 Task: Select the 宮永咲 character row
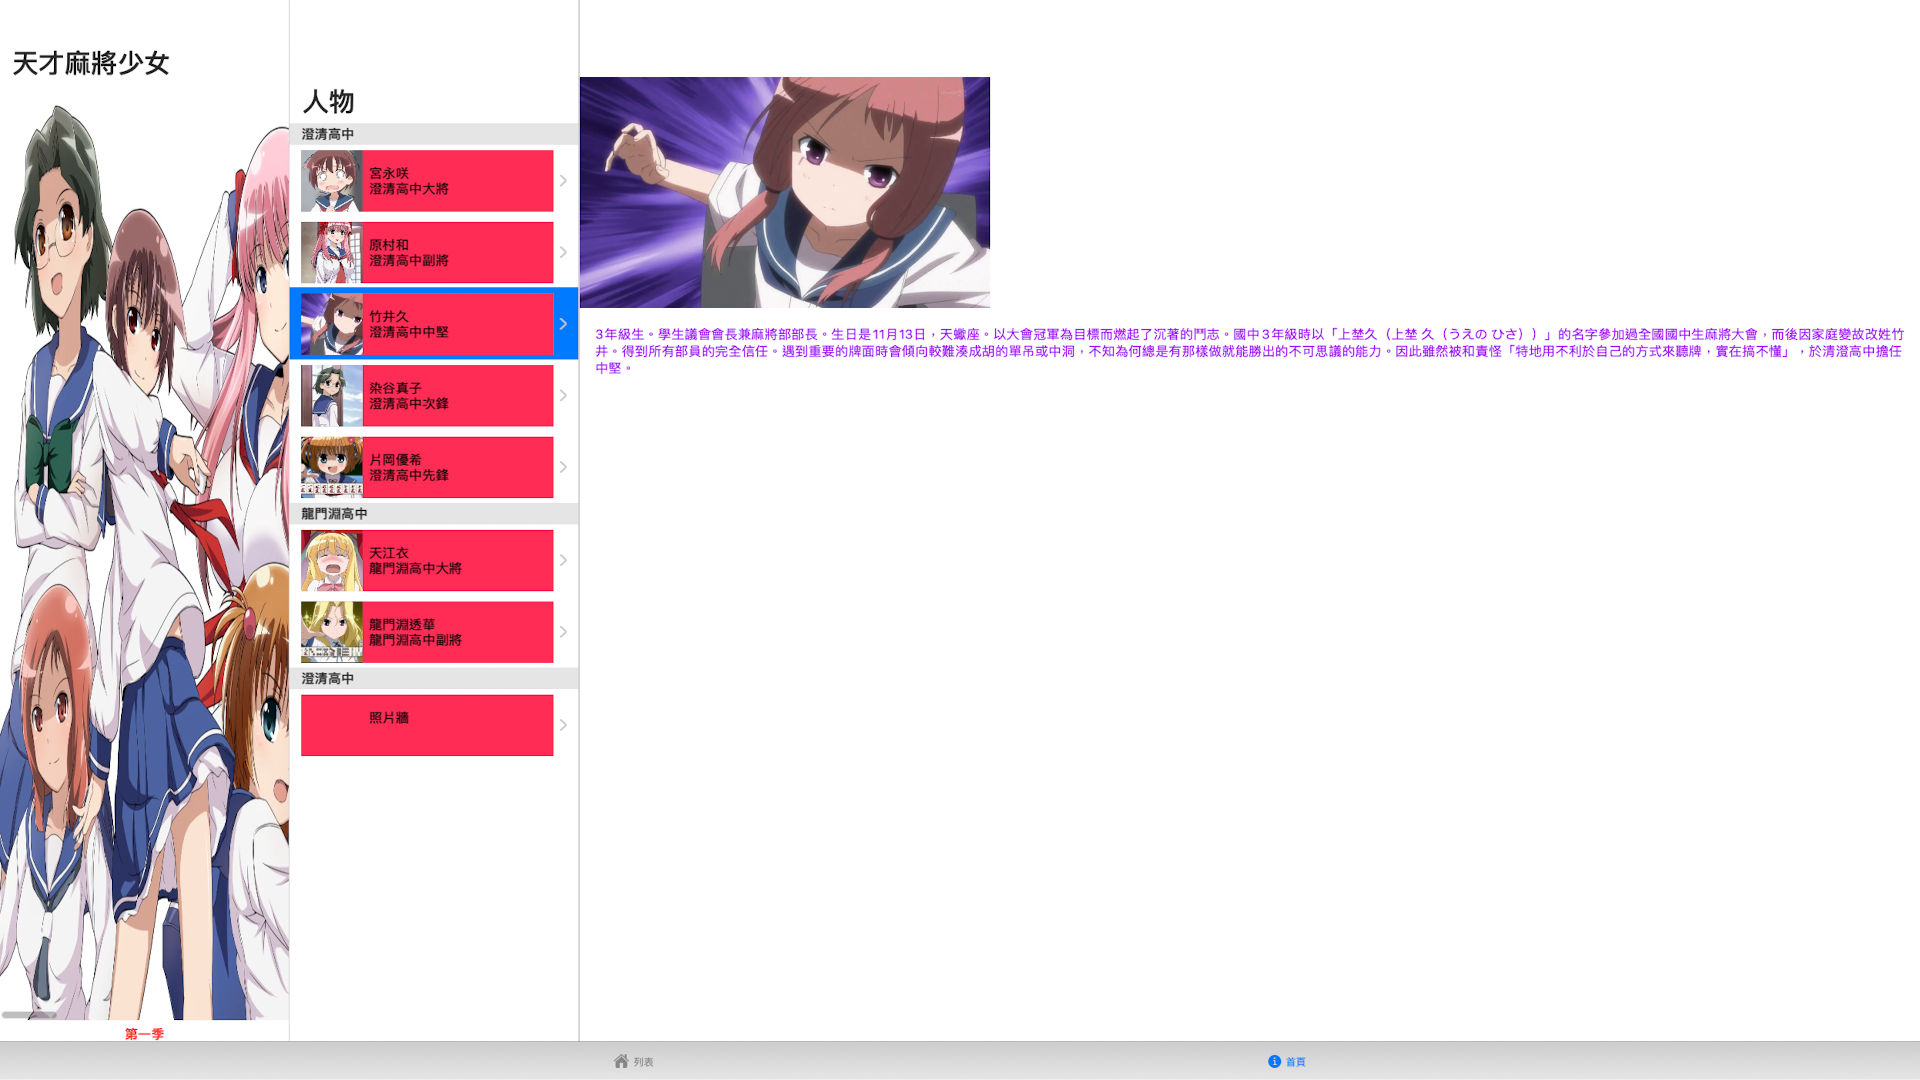pyautogui.click(x=434, y=181)
